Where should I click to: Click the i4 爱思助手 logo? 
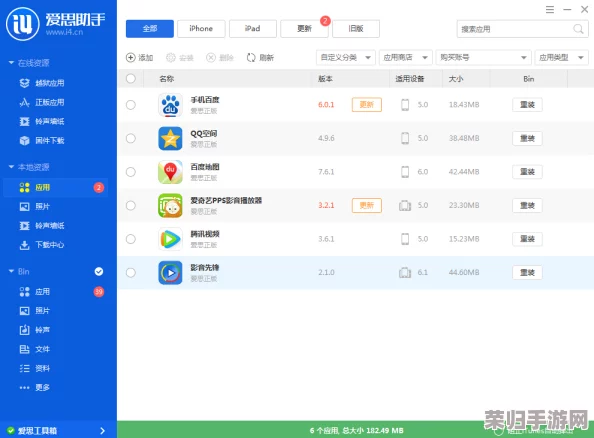[x=23, y=24]
